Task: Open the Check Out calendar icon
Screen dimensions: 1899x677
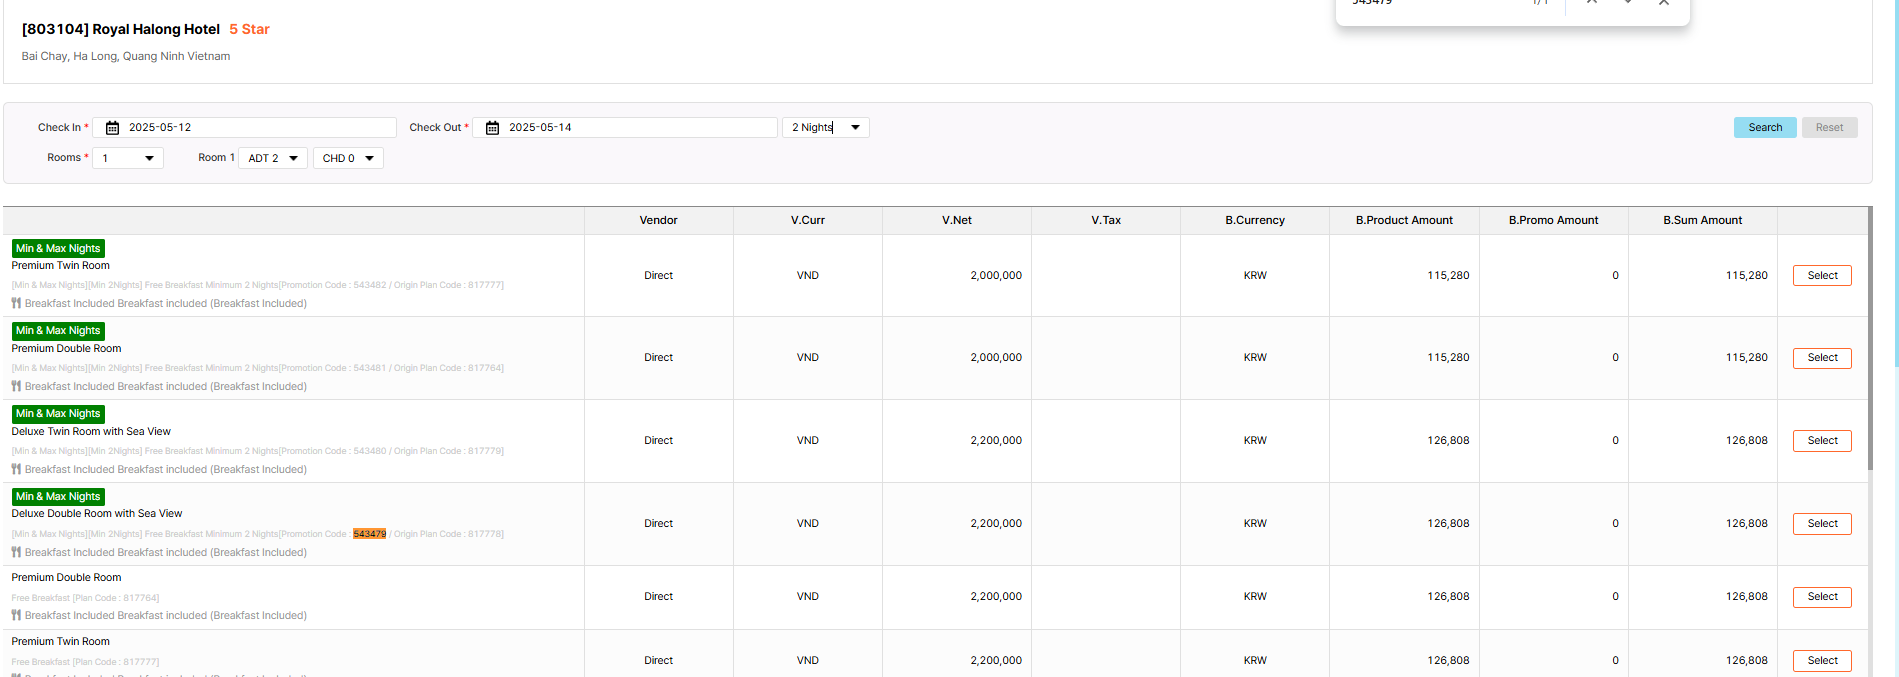Action: [x=492, y=128]
